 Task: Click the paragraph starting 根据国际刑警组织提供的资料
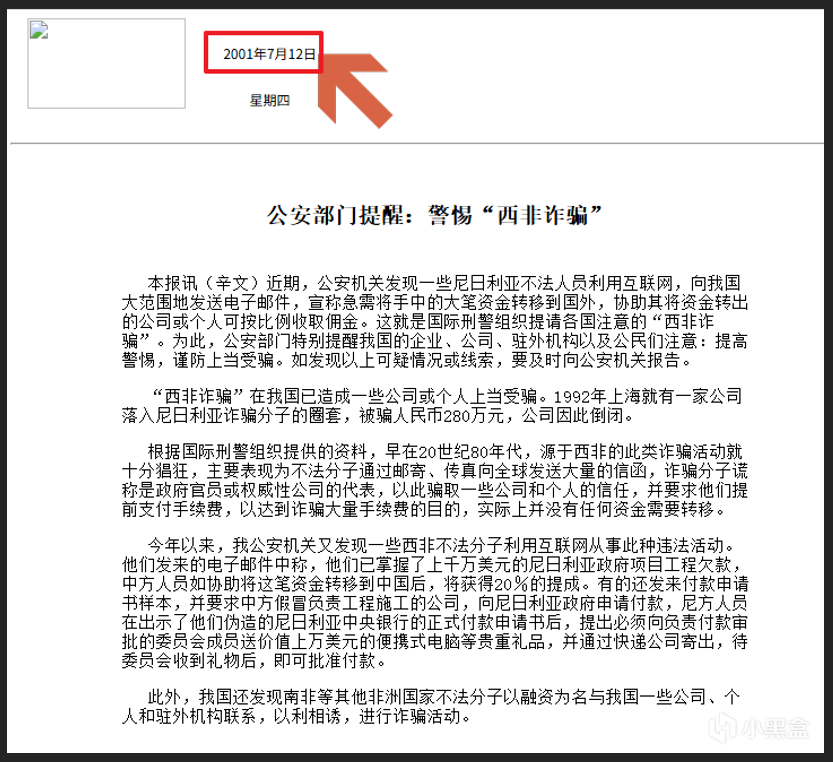(435, 480)
